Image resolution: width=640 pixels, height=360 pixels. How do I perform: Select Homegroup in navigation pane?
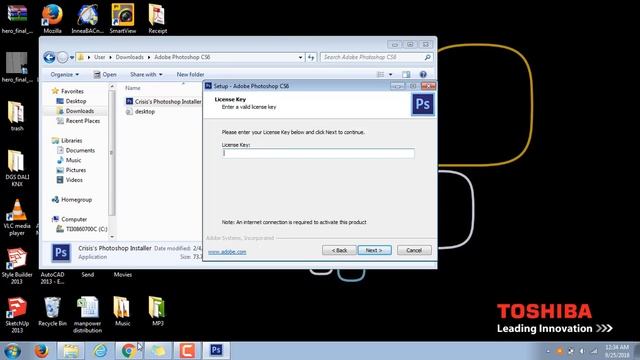(x=72, y=200)
